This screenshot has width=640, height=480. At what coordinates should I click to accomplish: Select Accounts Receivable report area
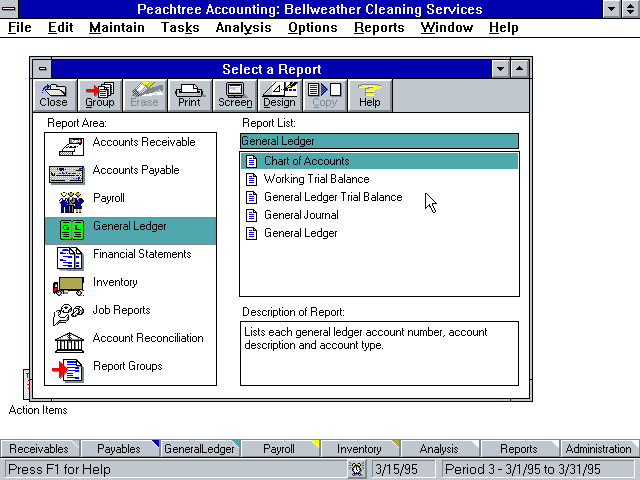coord(130,147)
